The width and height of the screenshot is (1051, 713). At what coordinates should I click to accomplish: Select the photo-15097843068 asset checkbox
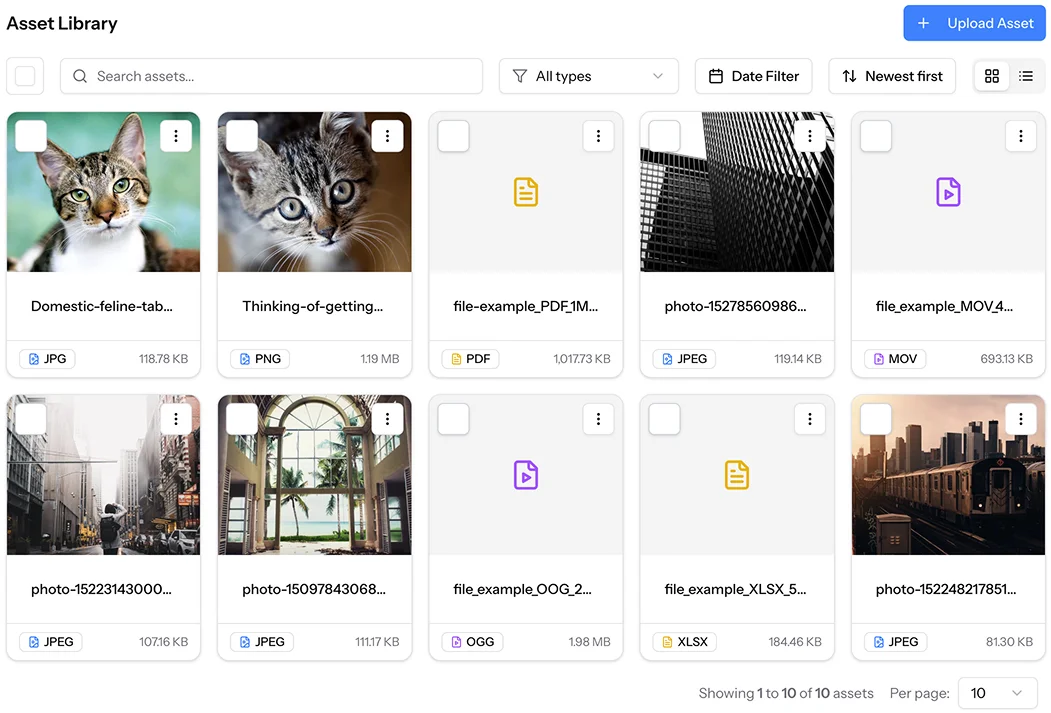[242, 419]
